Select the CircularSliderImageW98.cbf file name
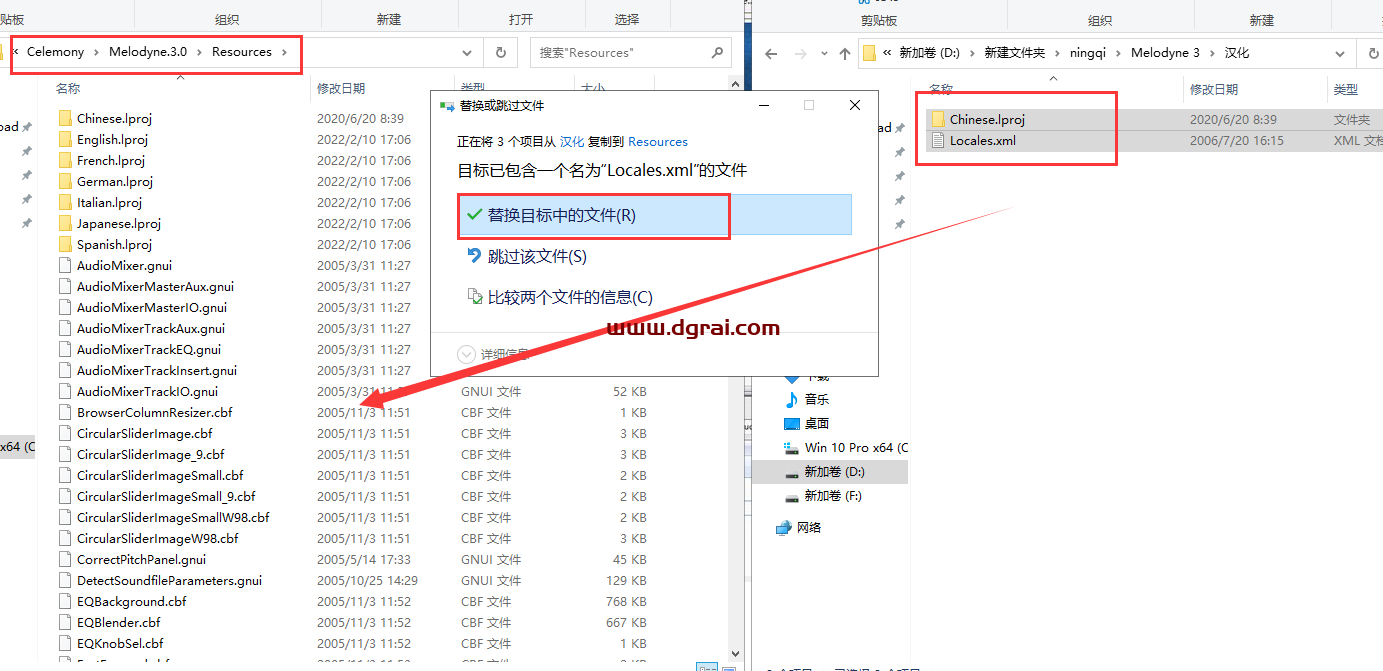This screenshot has width=1383, height=671. click(x=158, y=538)
